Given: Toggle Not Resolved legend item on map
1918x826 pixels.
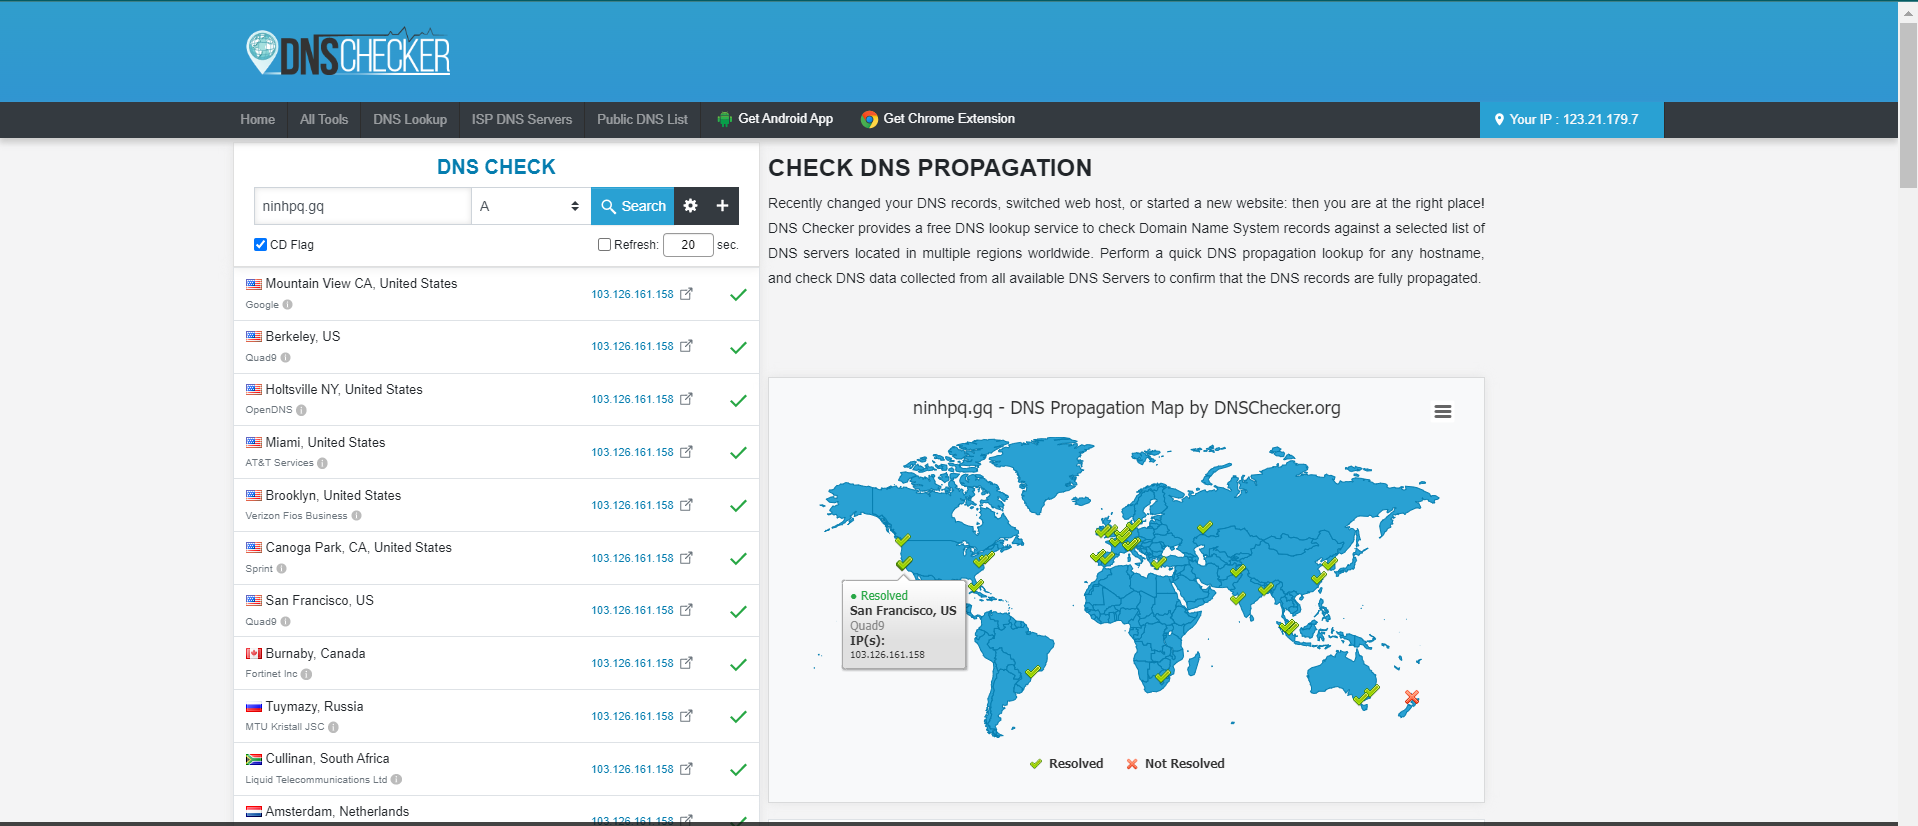Looking at the screenshot, I should pos(1175,764).
